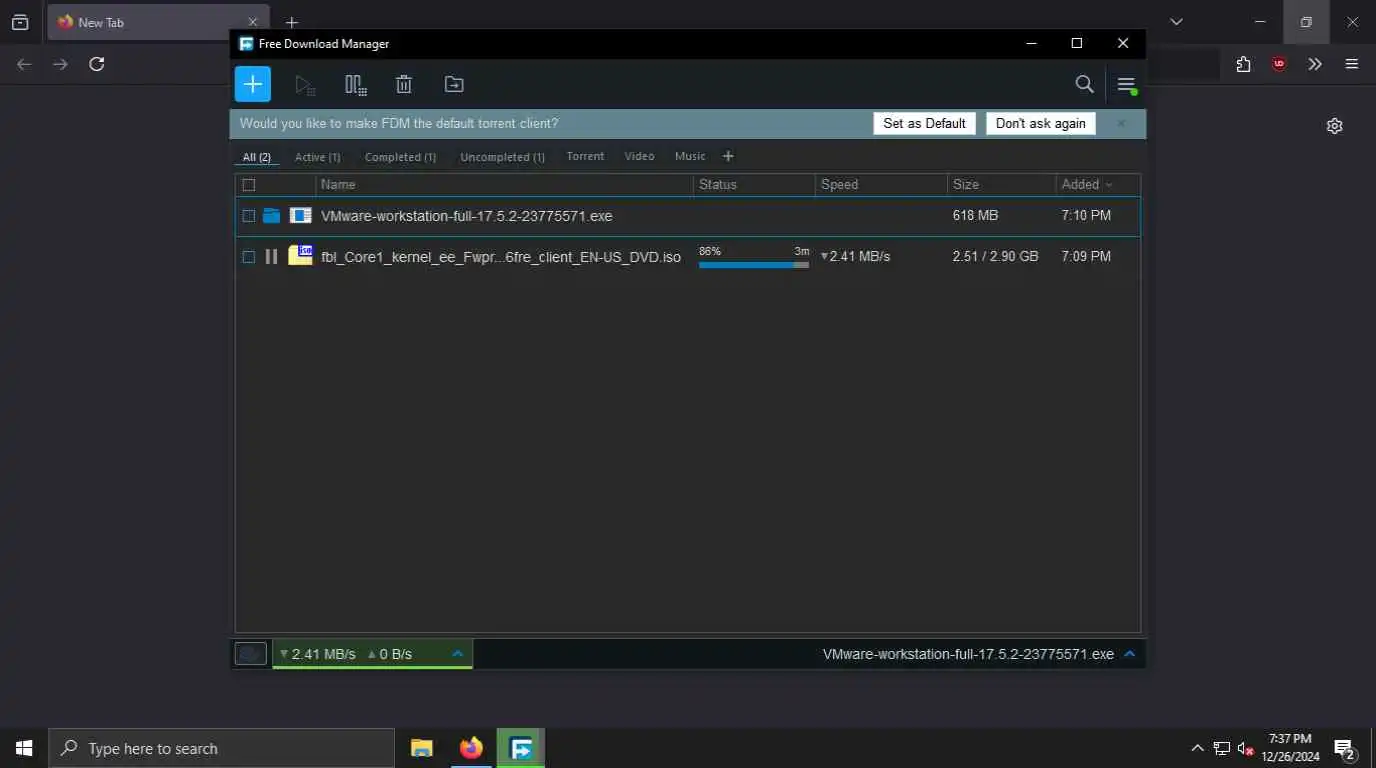
Task: Show hidden system tray icons
Action: 1197,748
